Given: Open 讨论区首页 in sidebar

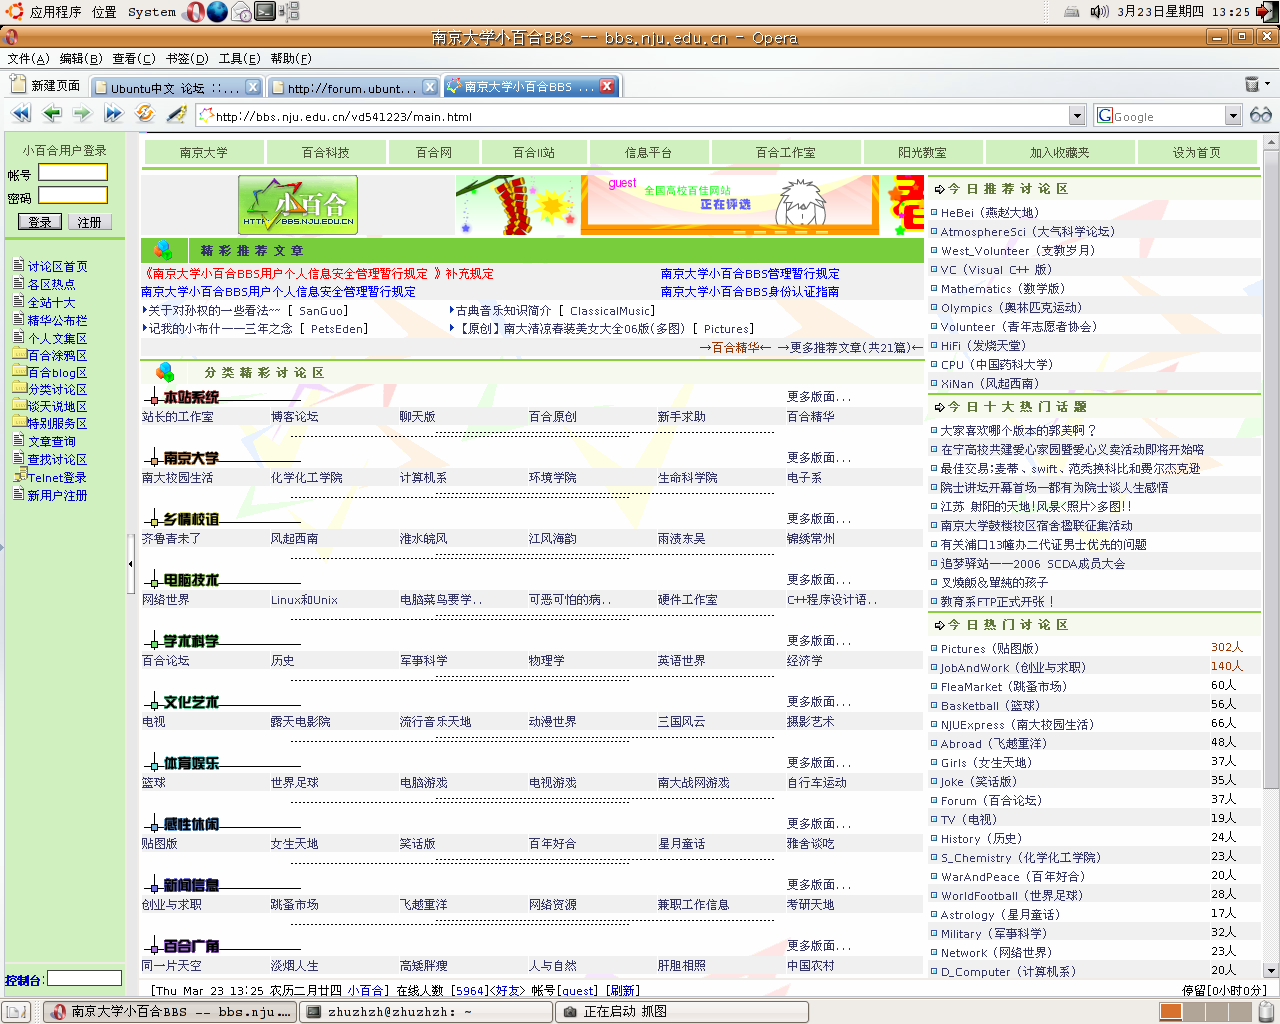Looking at the screenshot, I should (x=57, y=266).
